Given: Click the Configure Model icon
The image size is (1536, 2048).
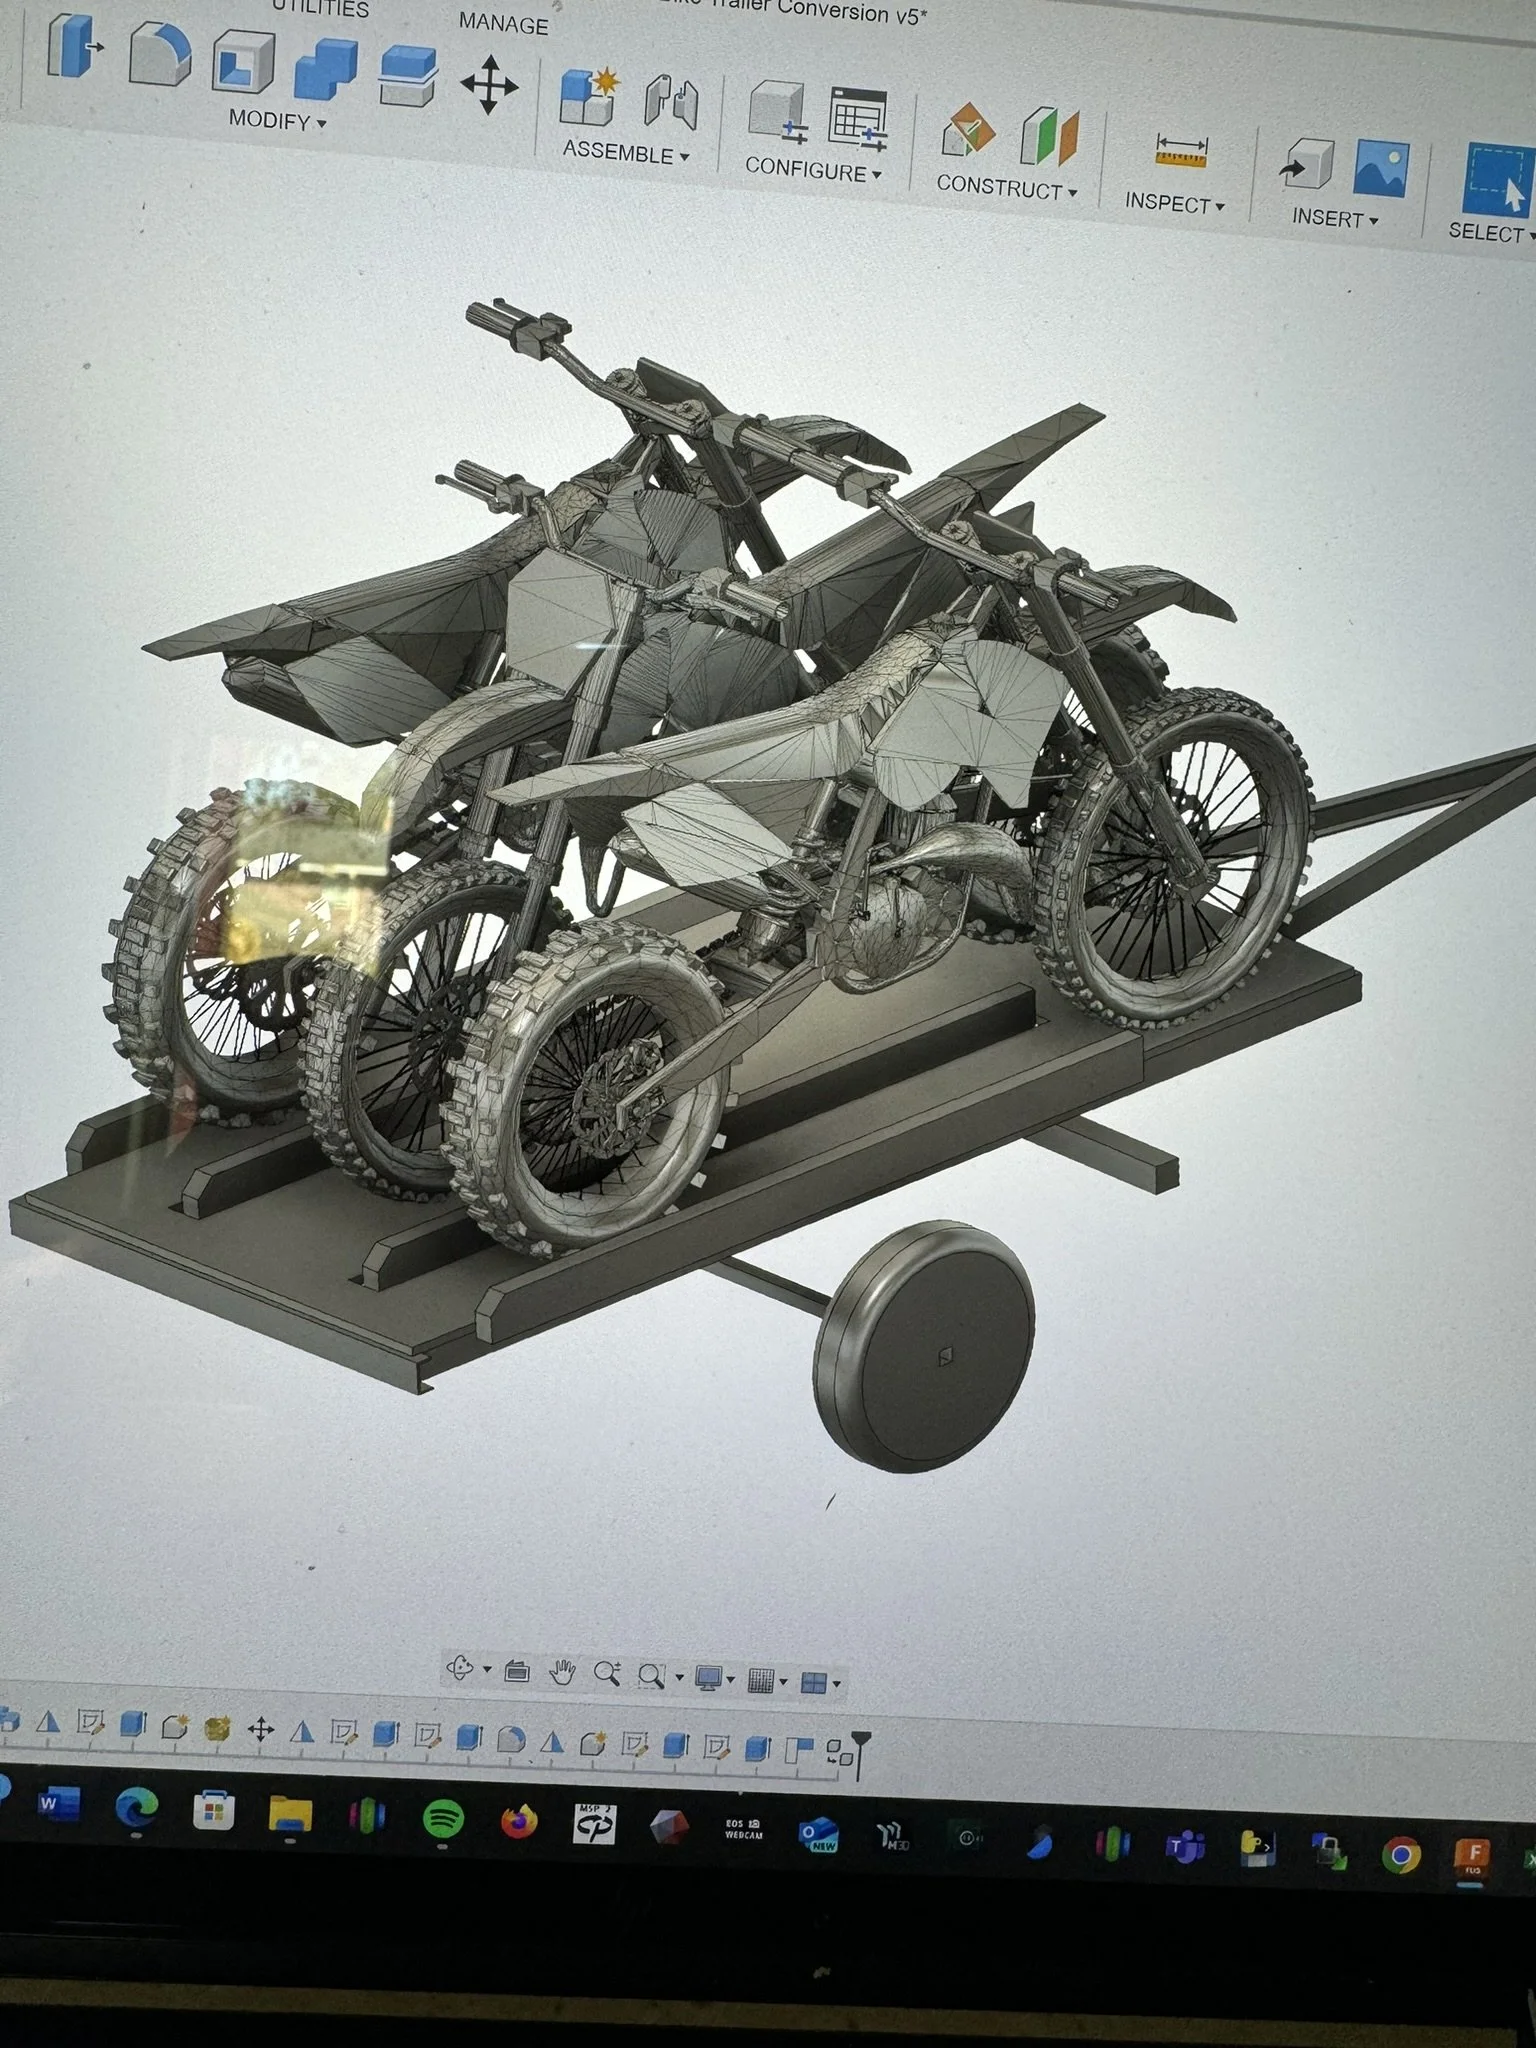Looking at the screenshot, I should 778,112.
